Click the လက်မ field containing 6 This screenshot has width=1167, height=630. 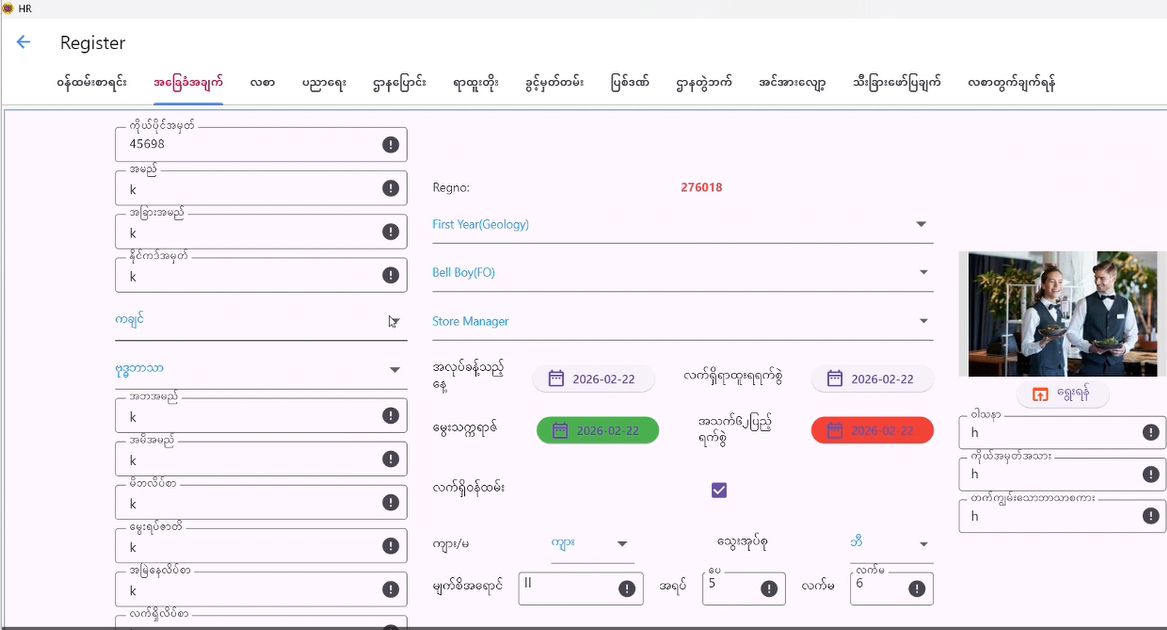(x=892, y=589)
